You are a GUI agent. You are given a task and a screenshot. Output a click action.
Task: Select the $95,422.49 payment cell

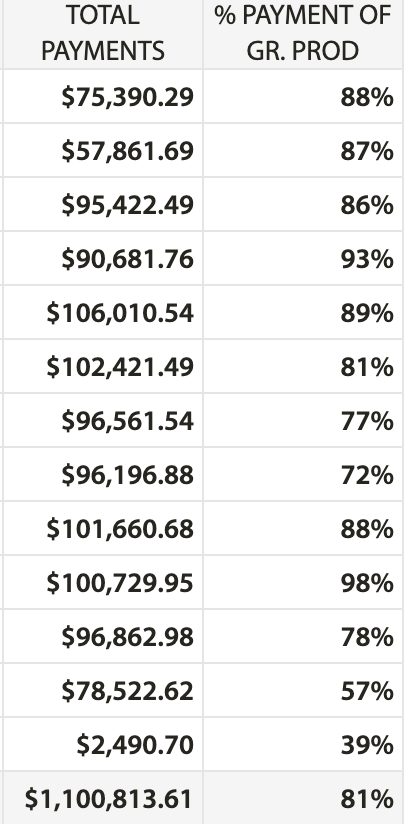coord(103,204)
